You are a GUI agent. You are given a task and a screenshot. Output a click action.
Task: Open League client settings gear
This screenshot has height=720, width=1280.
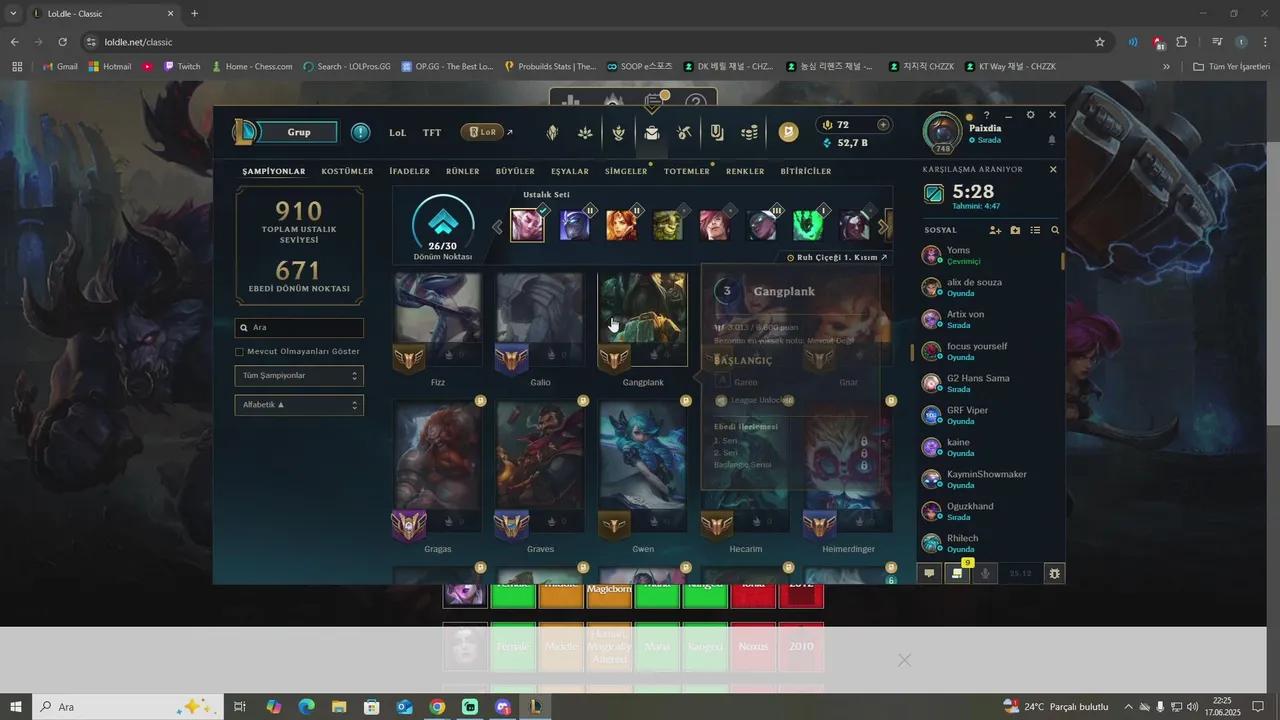(1031, 115)
